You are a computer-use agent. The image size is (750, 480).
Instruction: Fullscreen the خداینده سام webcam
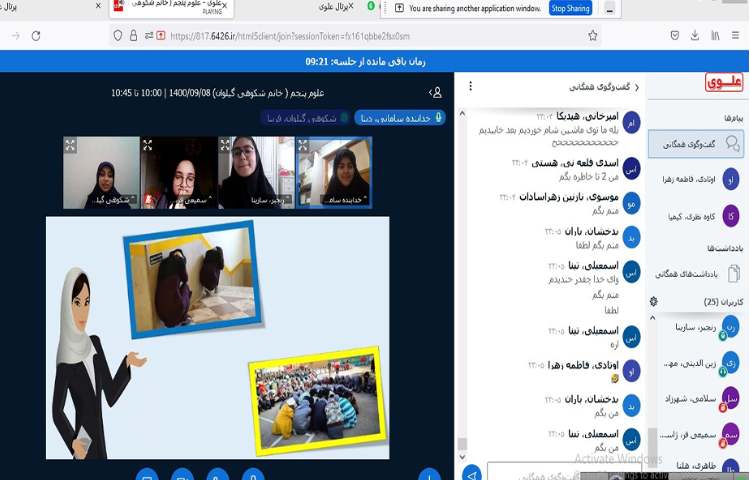tap(302, 145)
